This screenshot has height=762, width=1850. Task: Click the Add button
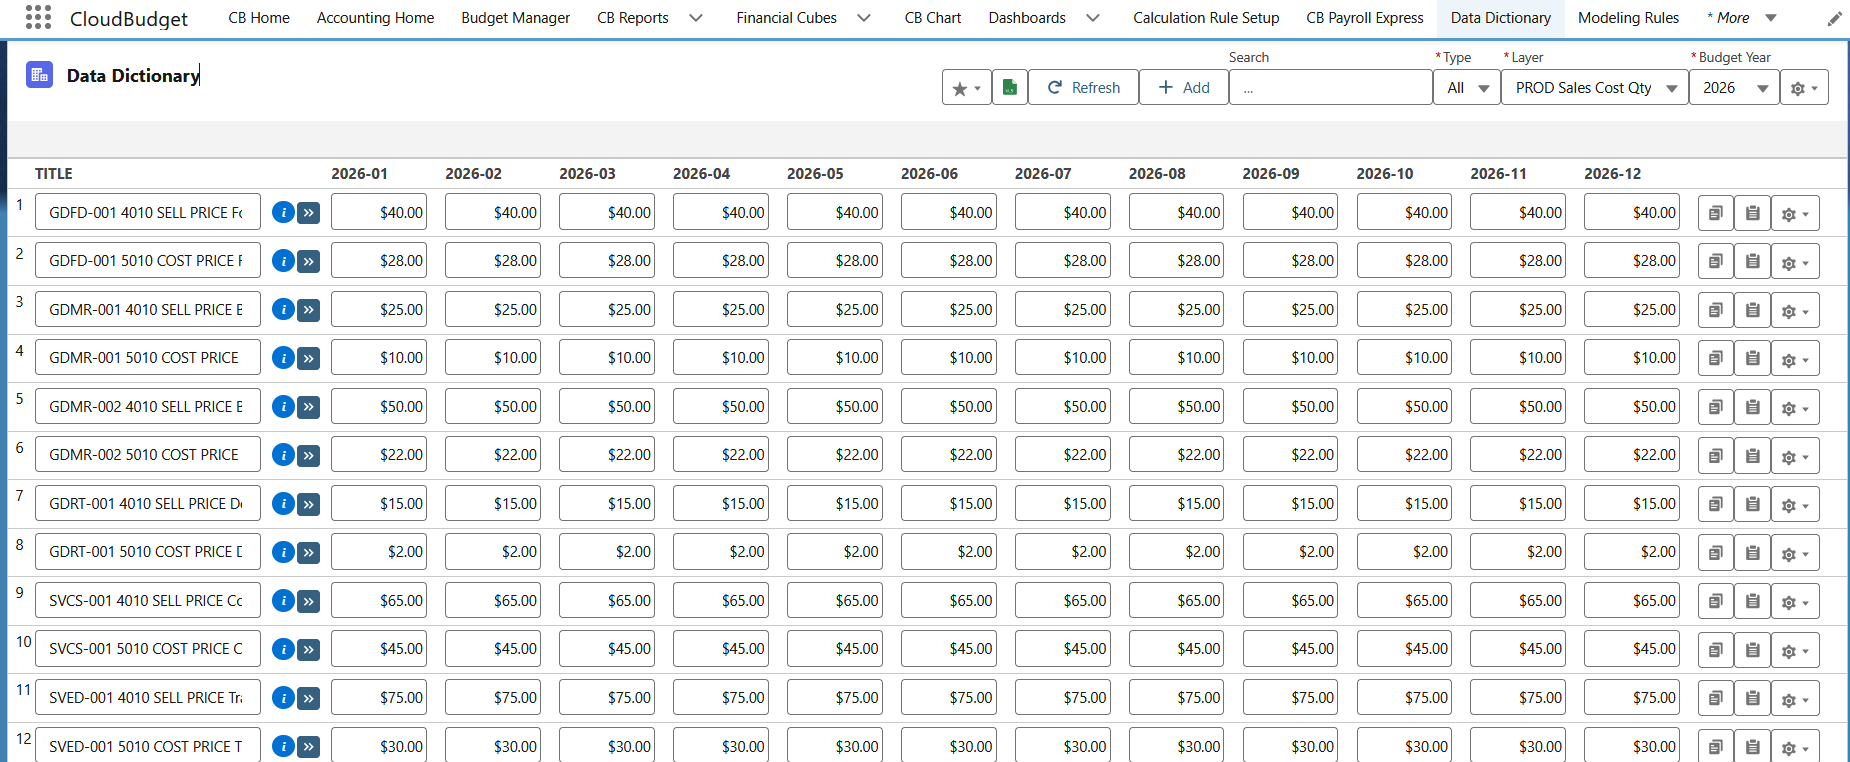[x=1184, y=88]
